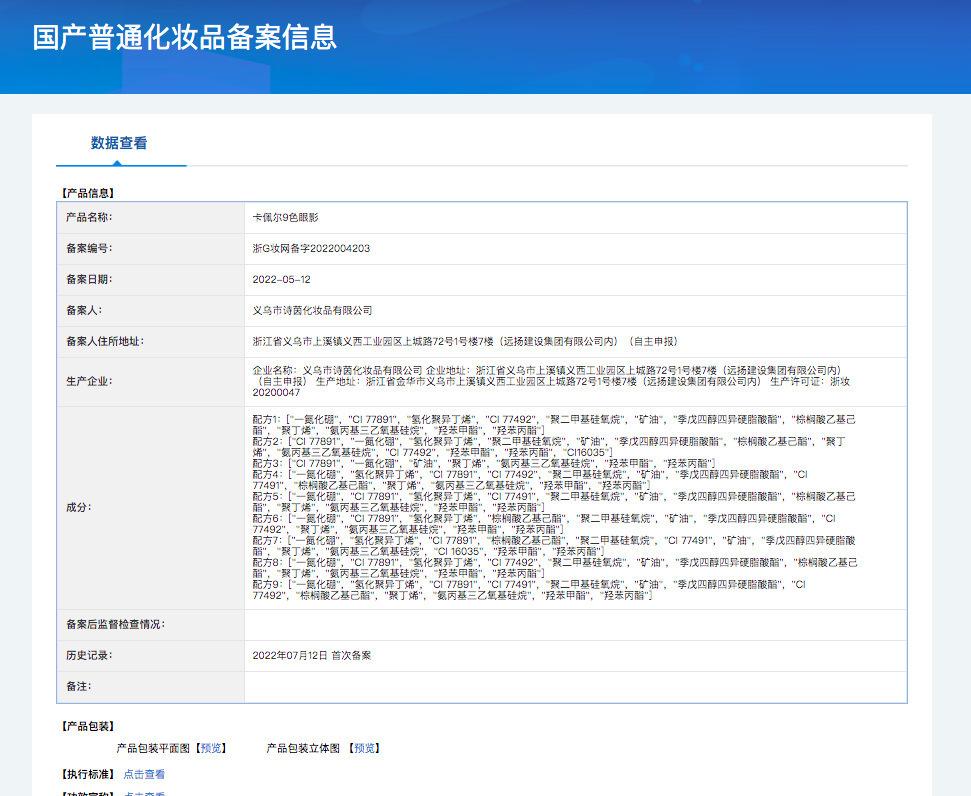This screenshot has height=796, width=971.
Task: Click the history record 2022年07月12日 首次备案
Action: [312, 655]
